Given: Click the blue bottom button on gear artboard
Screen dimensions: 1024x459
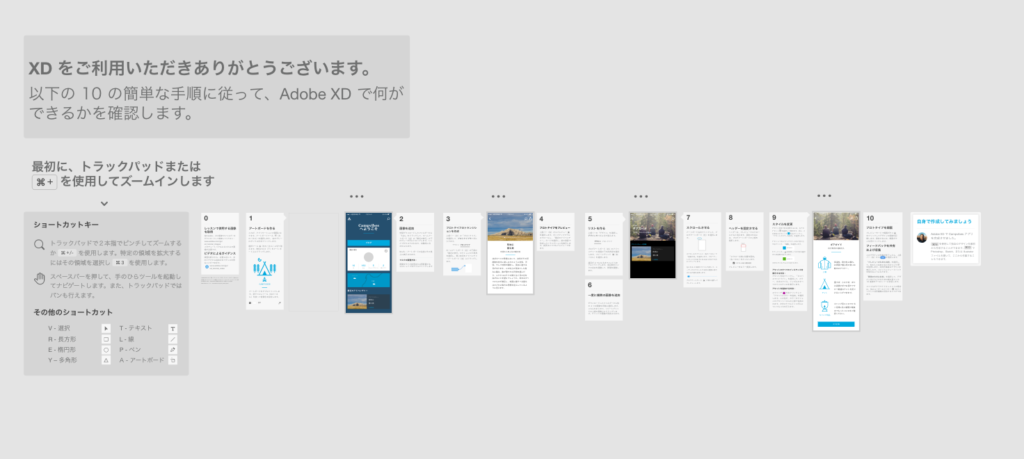Looking at the screenshot, I should coord(836,324).
